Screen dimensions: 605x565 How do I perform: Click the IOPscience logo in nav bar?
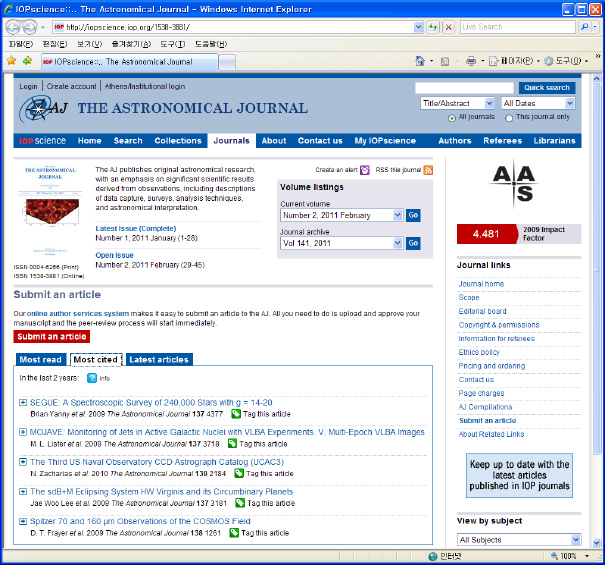(x=42, y=141)
